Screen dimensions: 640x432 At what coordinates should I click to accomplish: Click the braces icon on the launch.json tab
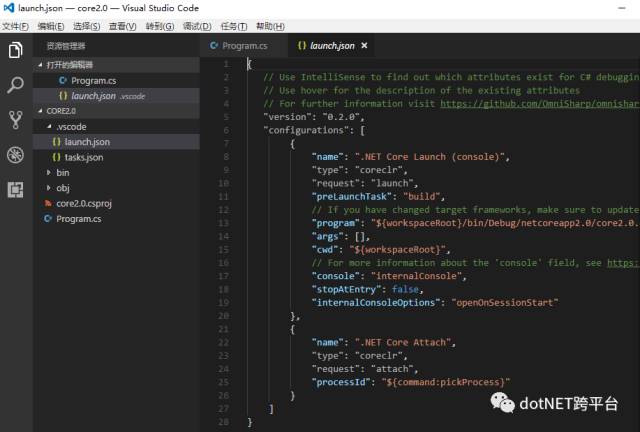(302, 45)
